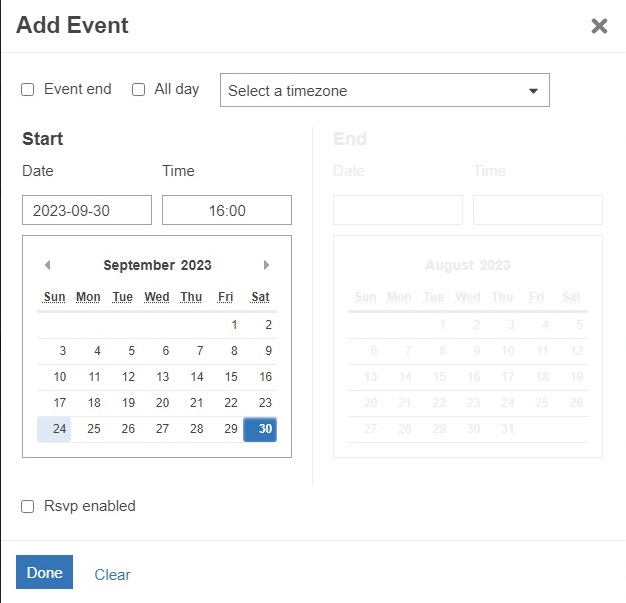Select September 13 in start calendar
The width and height of the screenshot is (626, 603).
163,377
